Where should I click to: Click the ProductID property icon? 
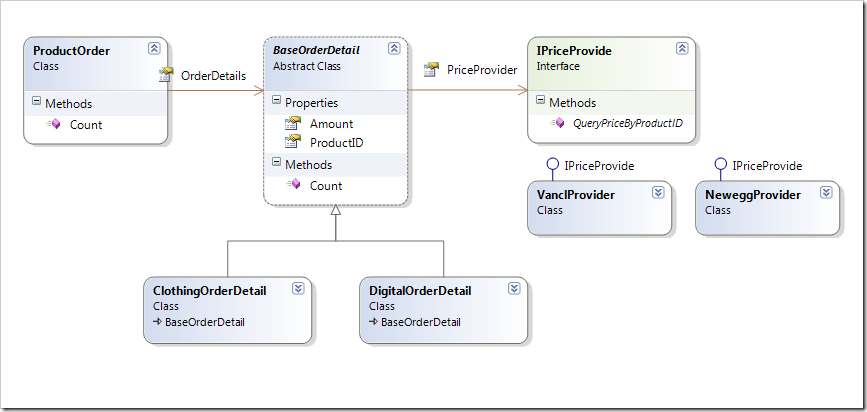293,142
